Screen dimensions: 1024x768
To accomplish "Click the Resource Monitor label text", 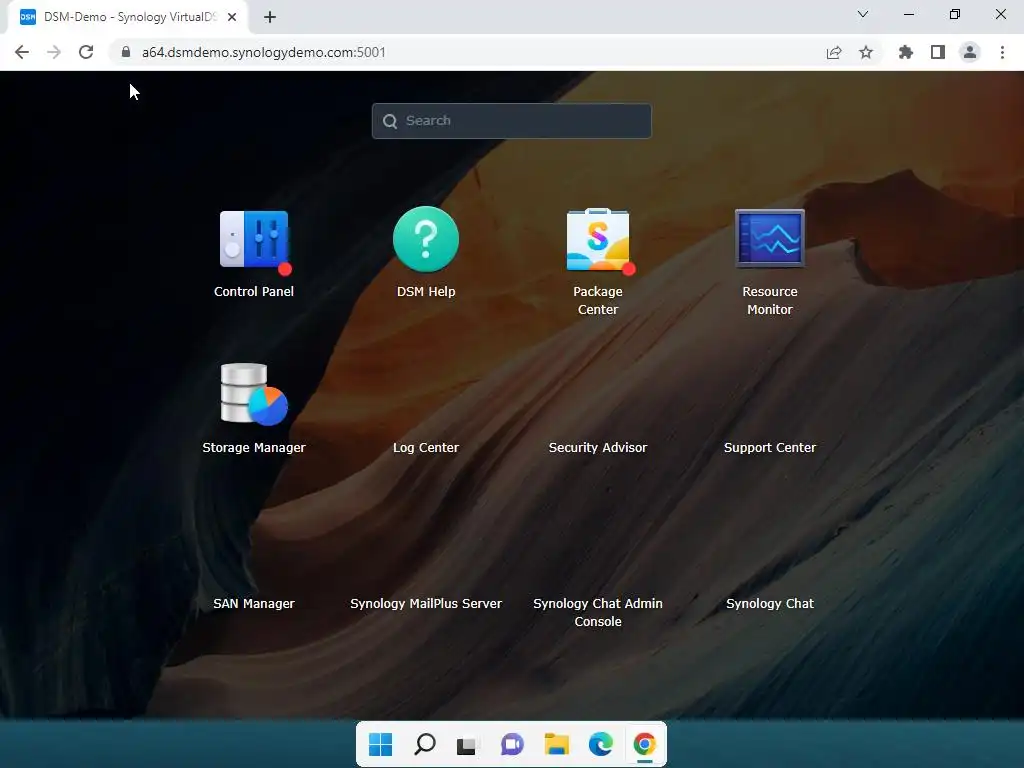I will [770, 300].
